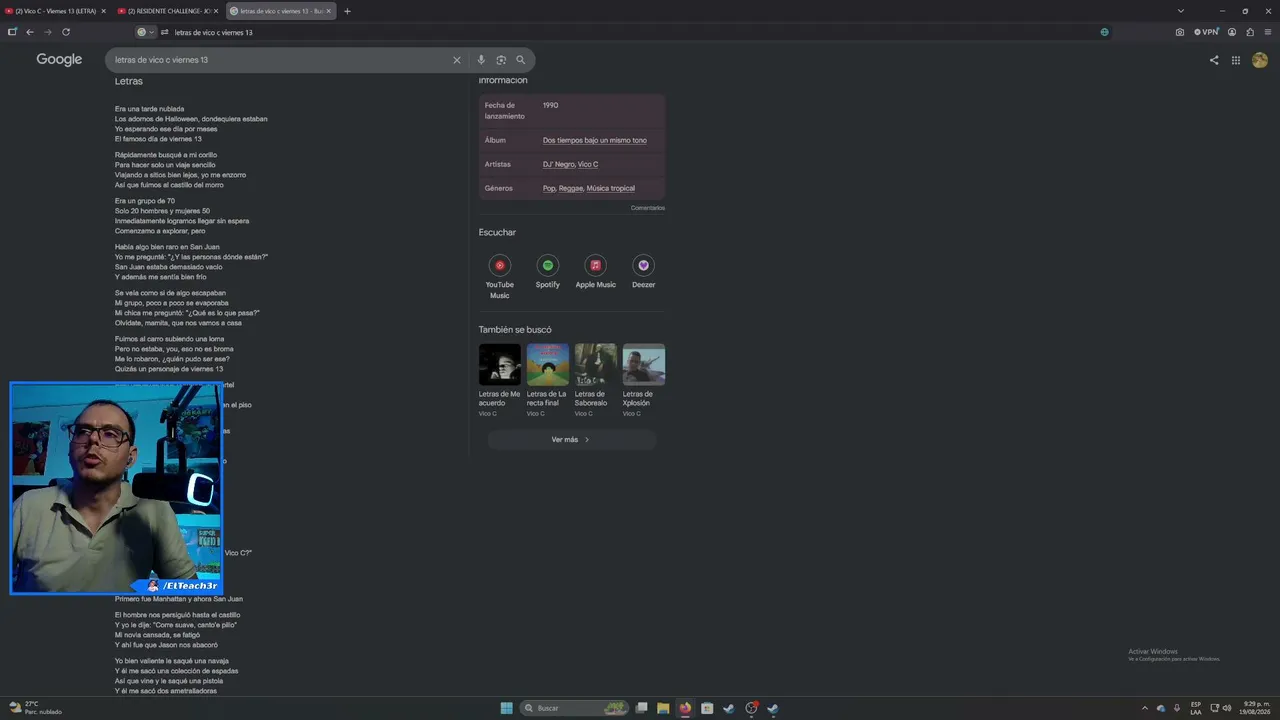Click the Letras section heading
This screenshot has width=1280, height=720.
point(129,81)
